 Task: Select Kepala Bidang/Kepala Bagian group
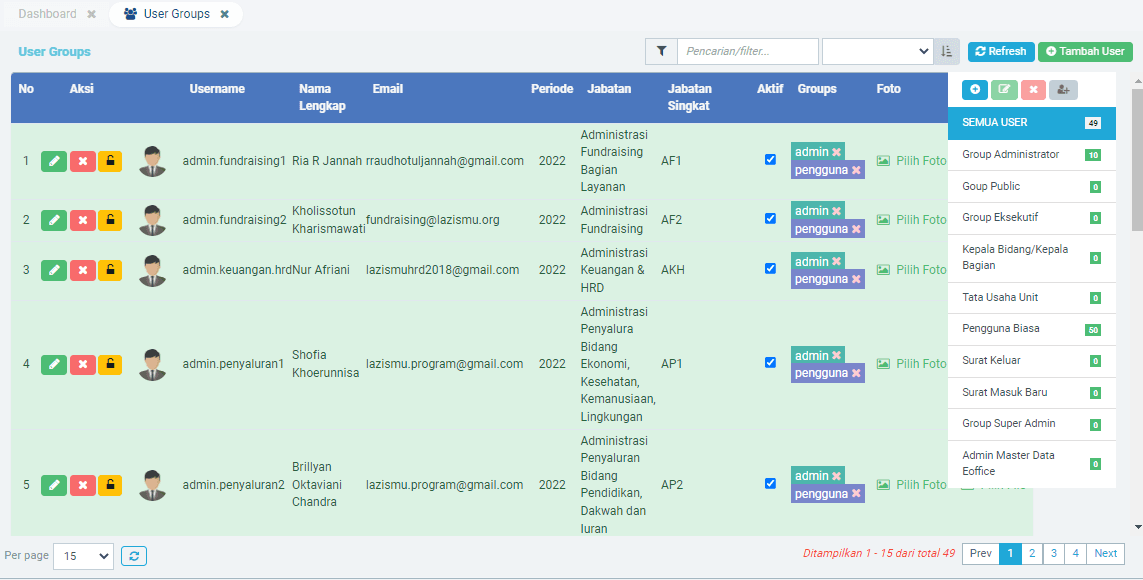point(1031,258)
